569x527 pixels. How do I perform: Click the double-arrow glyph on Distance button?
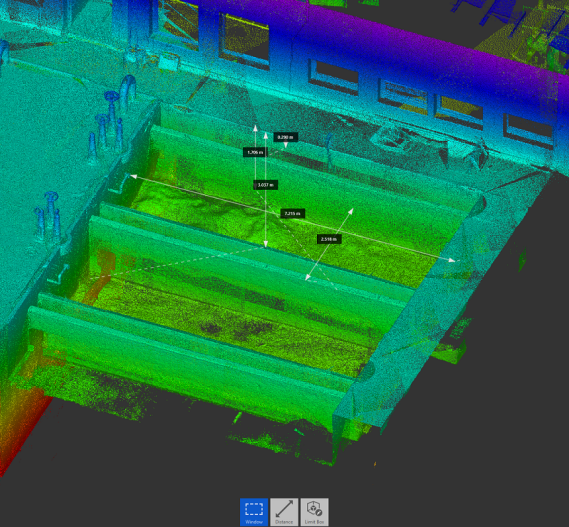point(284,509)
